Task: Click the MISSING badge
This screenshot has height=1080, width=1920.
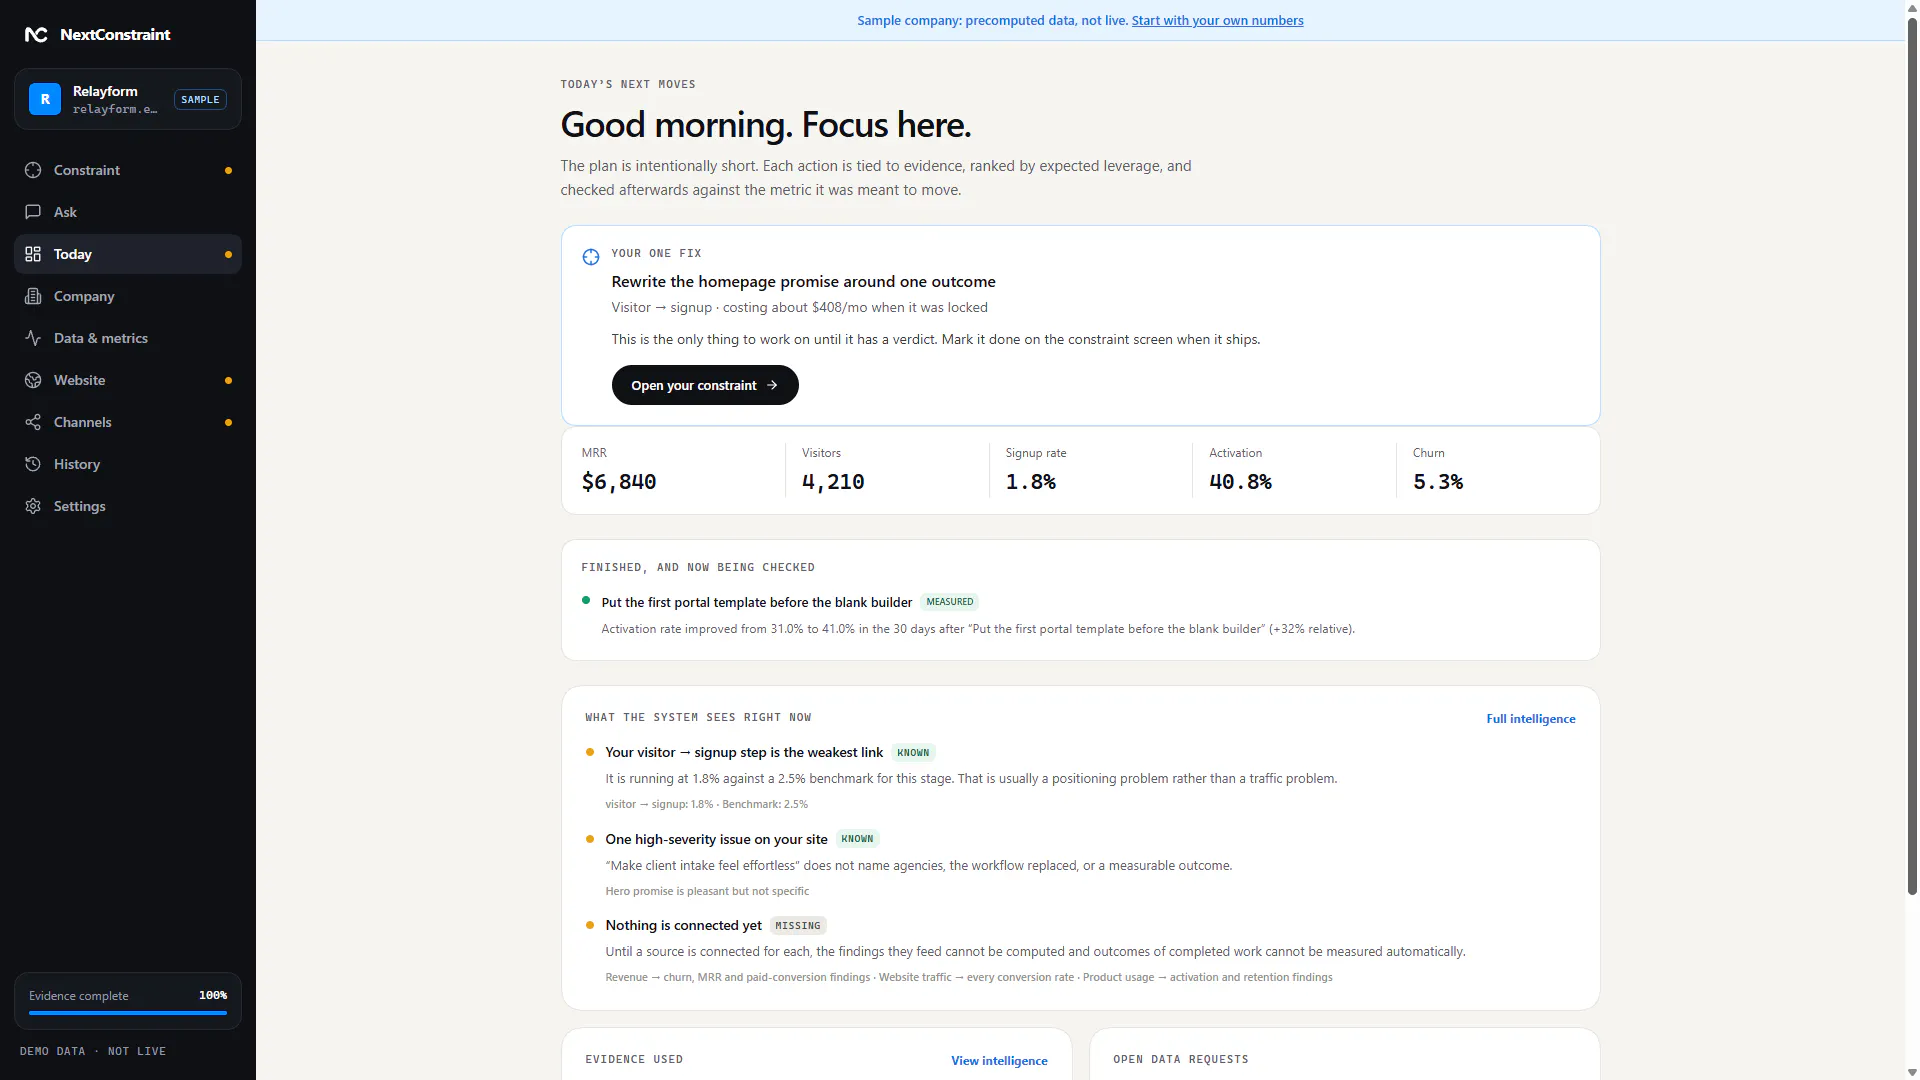Action: click(x=798, y=926)
